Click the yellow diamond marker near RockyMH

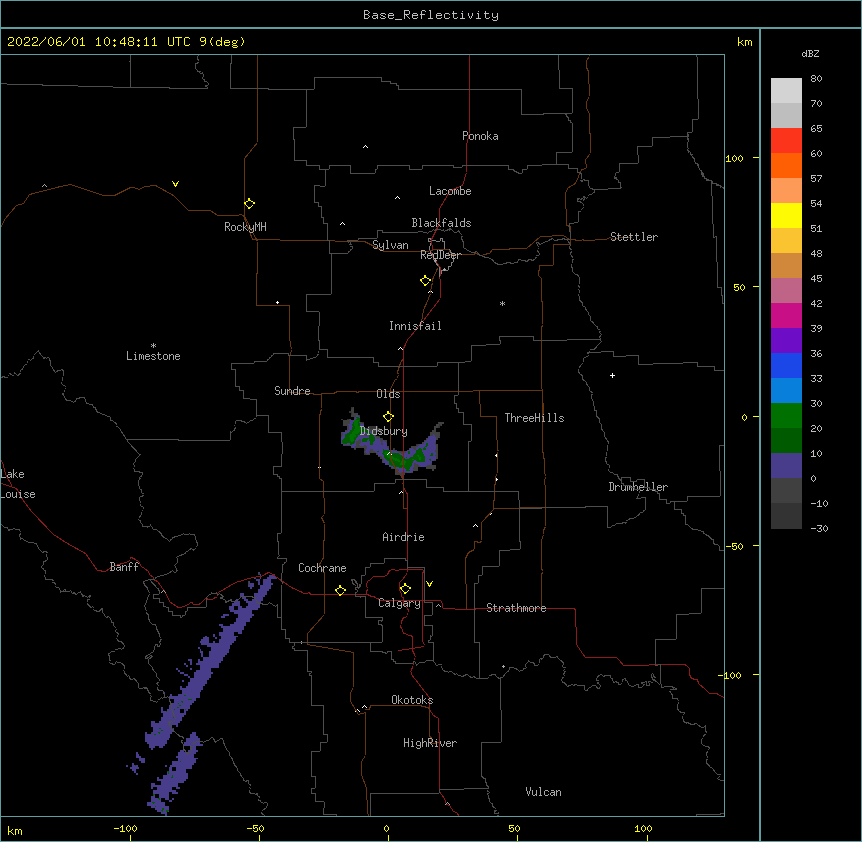tap(250, 204)
